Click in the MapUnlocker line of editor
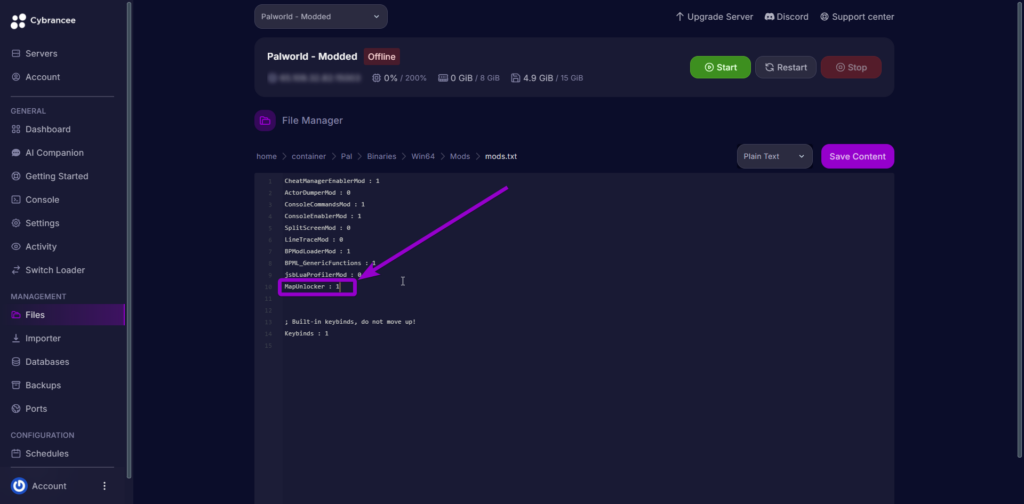This screenshot has width=1024, height=504. [312, 287]
